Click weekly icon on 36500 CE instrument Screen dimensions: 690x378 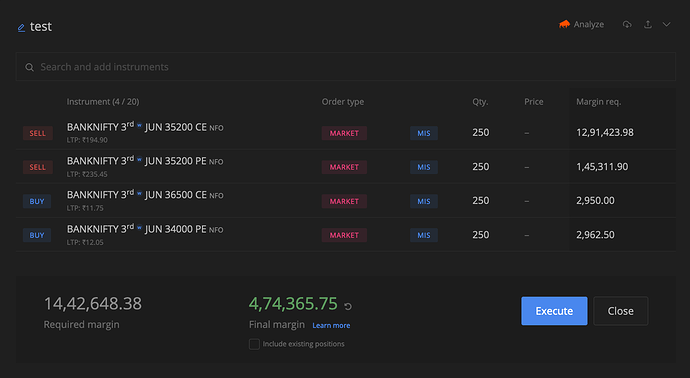click(139, 193)
